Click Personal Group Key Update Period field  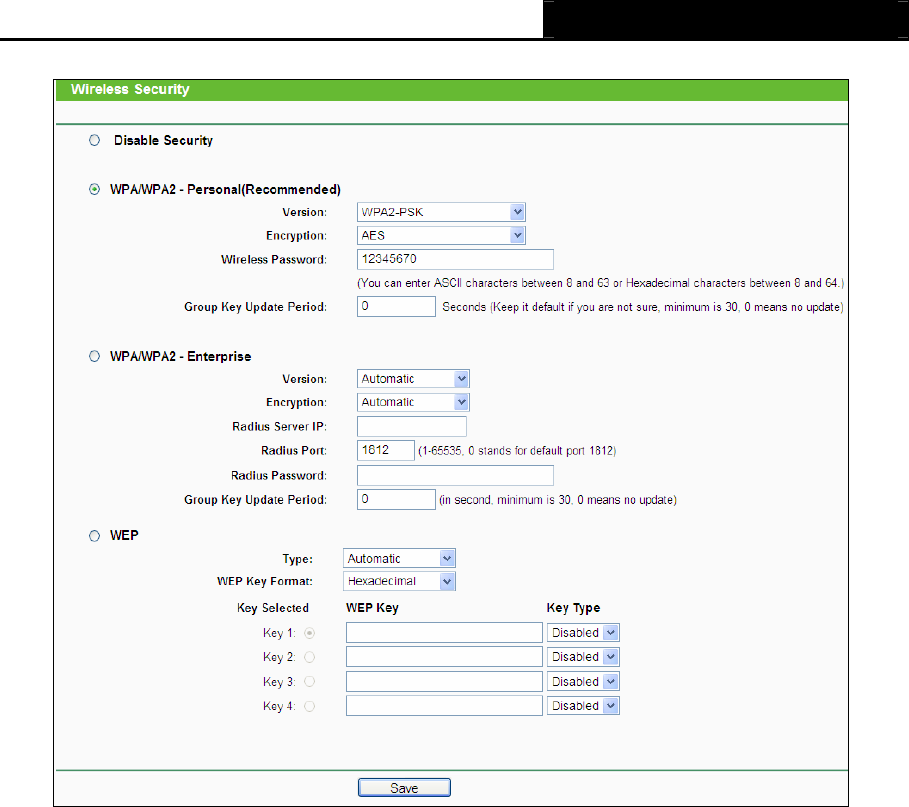[396, 306]
